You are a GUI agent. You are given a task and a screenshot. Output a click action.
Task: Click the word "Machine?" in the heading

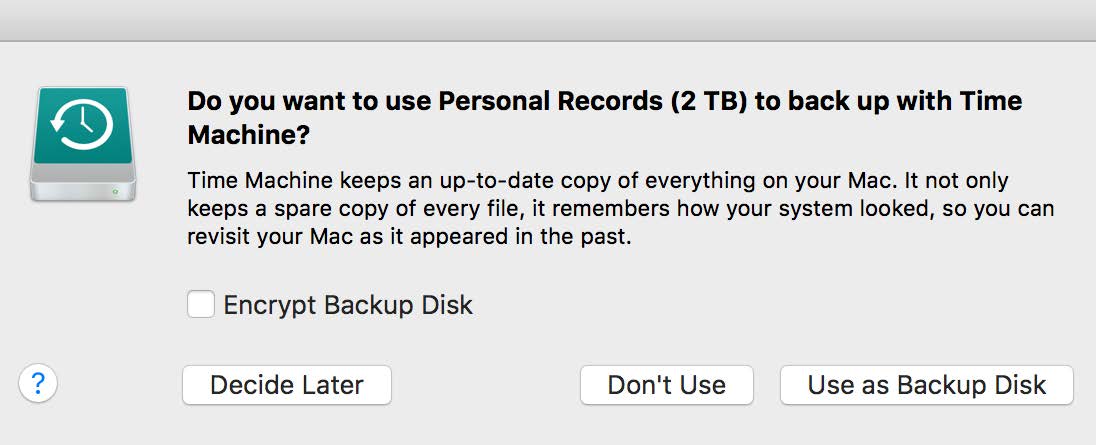[249, 134]
